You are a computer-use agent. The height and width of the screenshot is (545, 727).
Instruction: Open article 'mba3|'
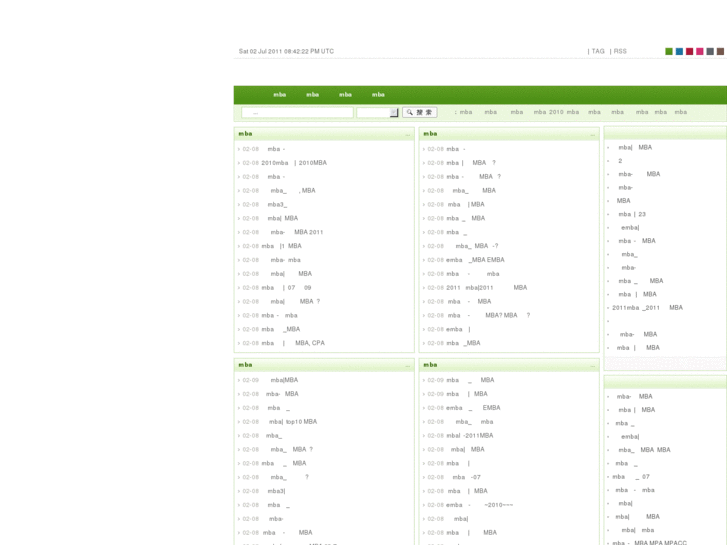tap(276, 491)
